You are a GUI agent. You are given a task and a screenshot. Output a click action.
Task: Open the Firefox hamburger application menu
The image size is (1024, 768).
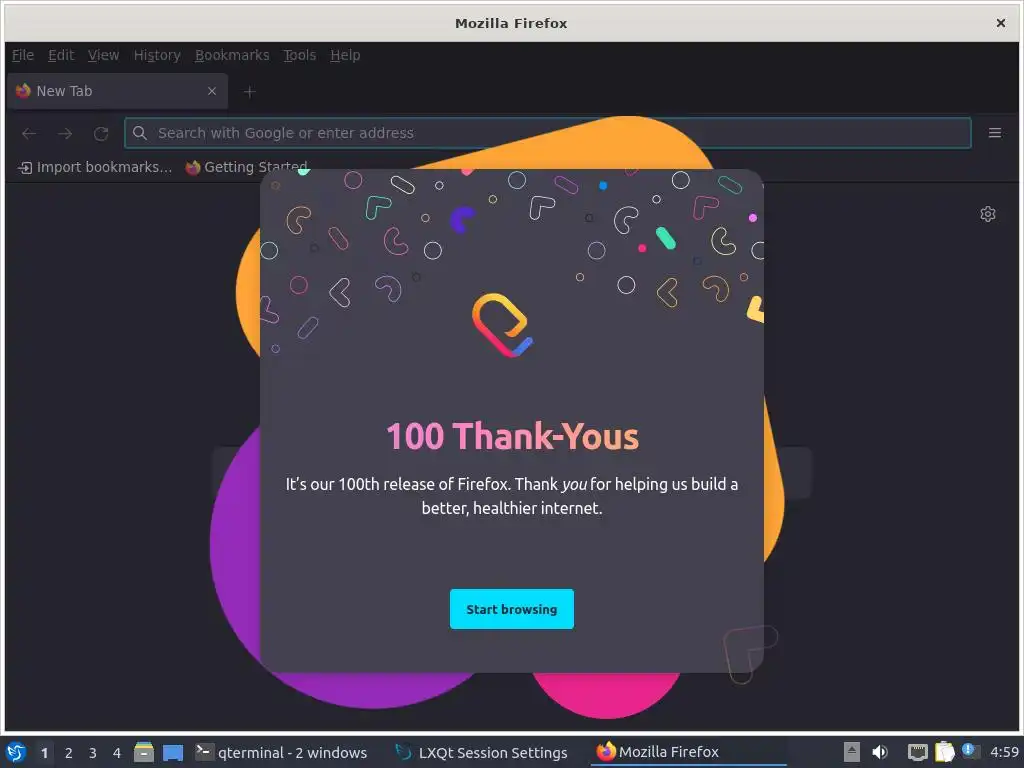pos(995,133)
